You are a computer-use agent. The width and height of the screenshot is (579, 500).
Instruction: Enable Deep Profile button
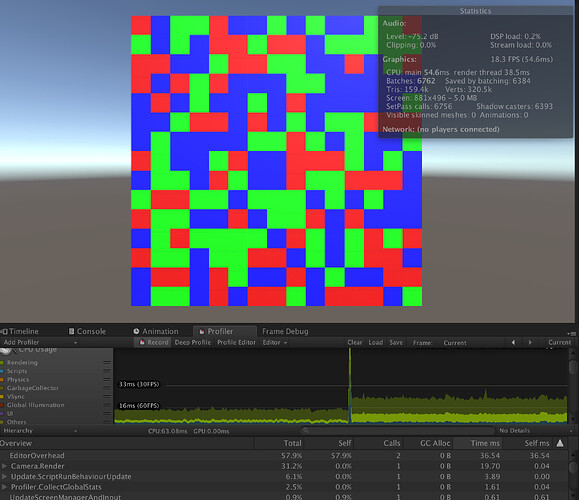(x=193, y=342)
